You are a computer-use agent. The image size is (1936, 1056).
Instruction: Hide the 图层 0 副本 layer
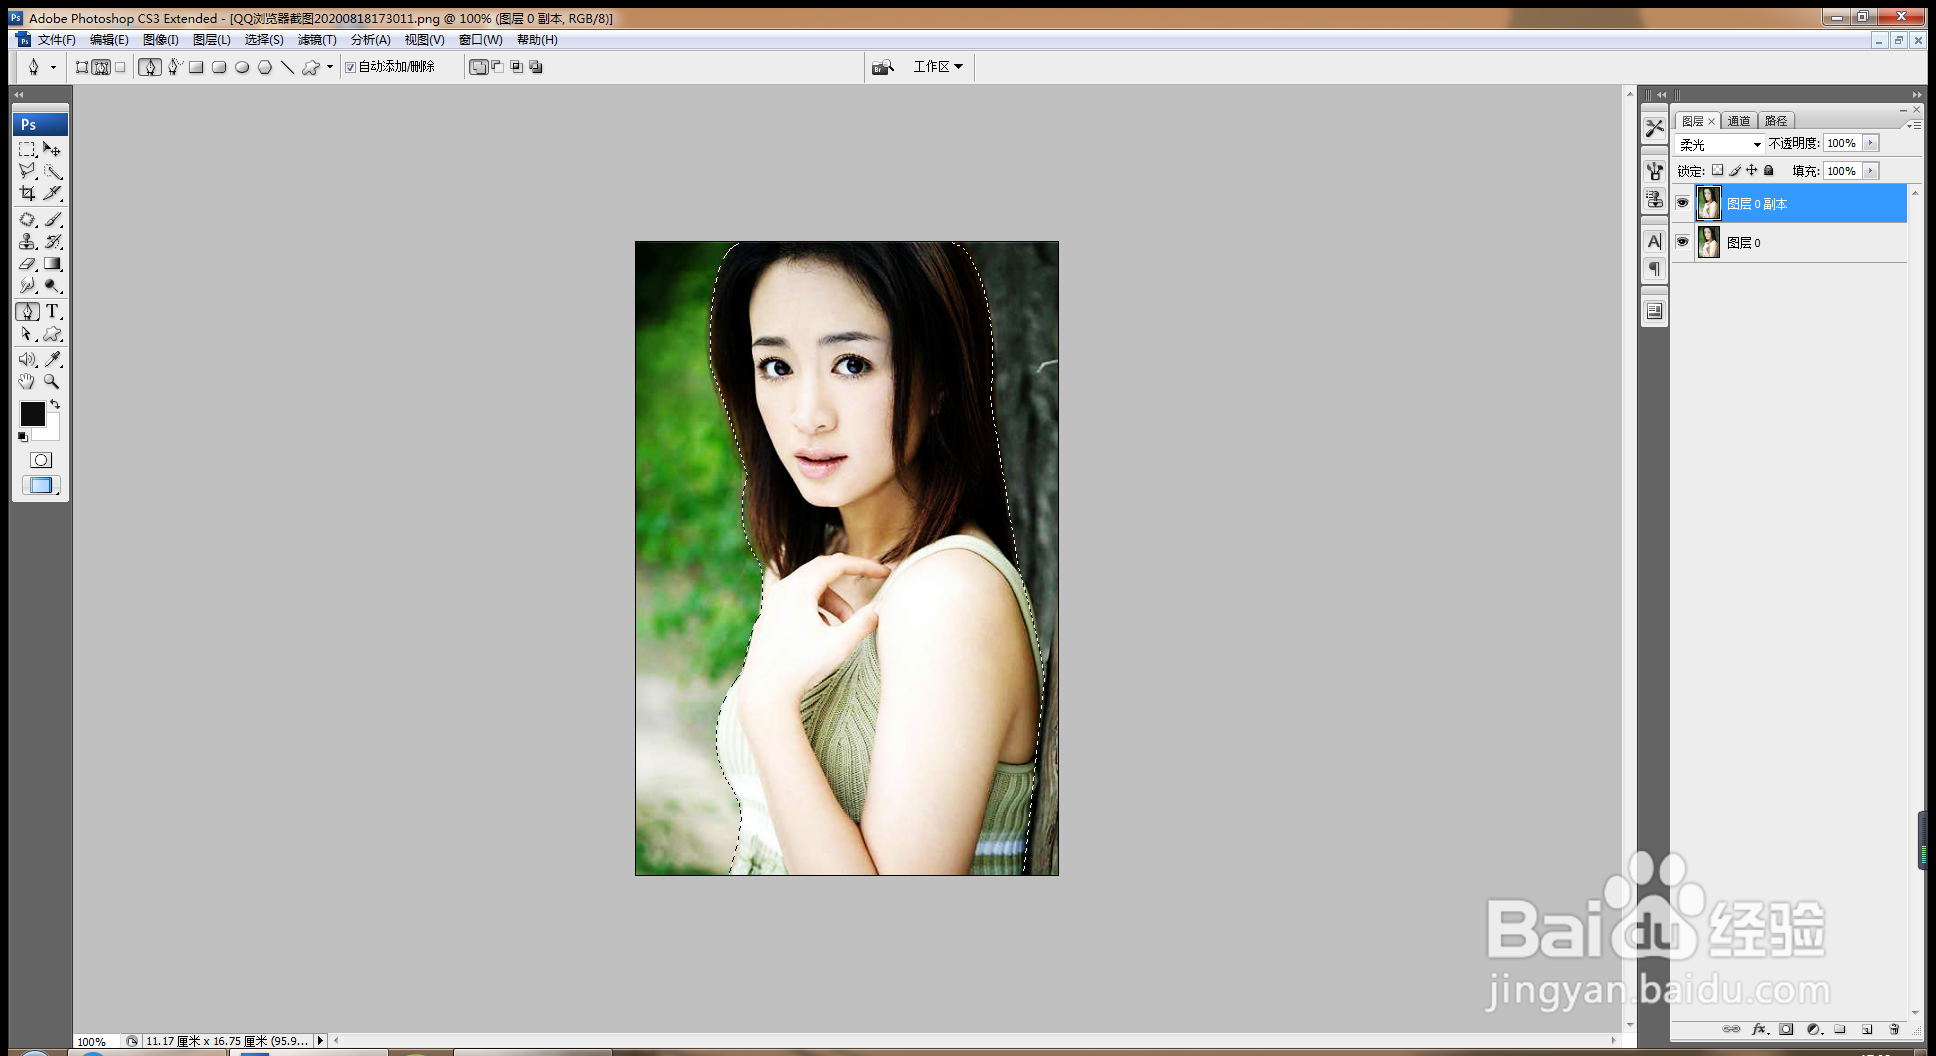pos(1682,203)
